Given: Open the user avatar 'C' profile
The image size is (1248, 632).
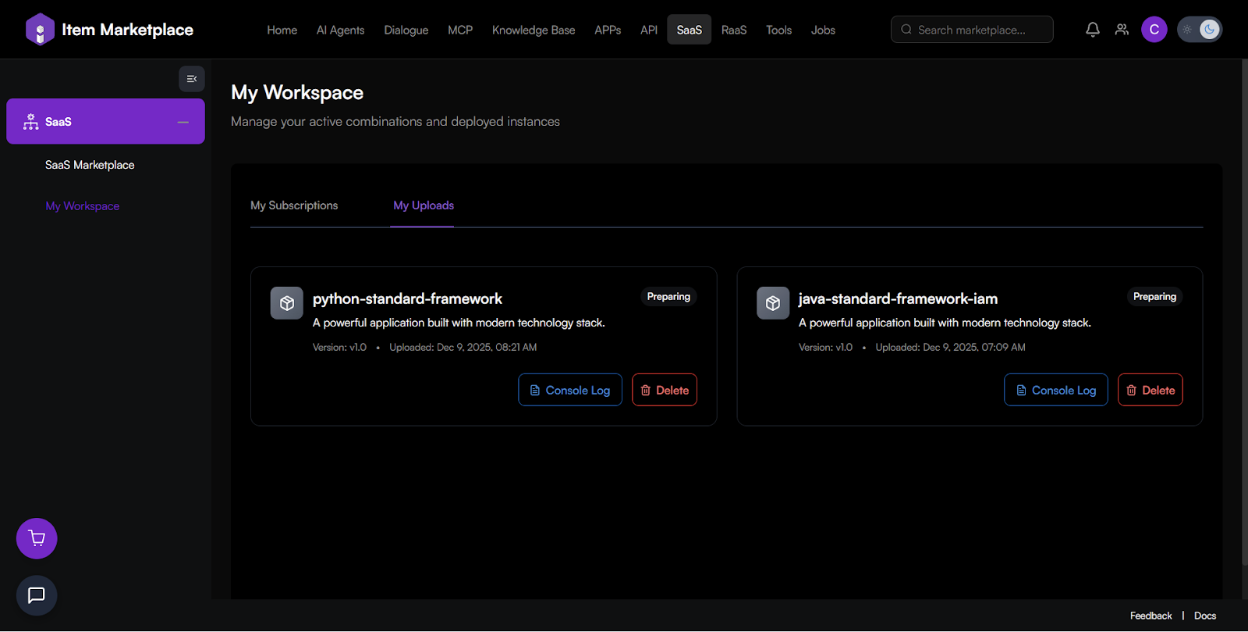Looking at the screenshot, I should 1154,30.
